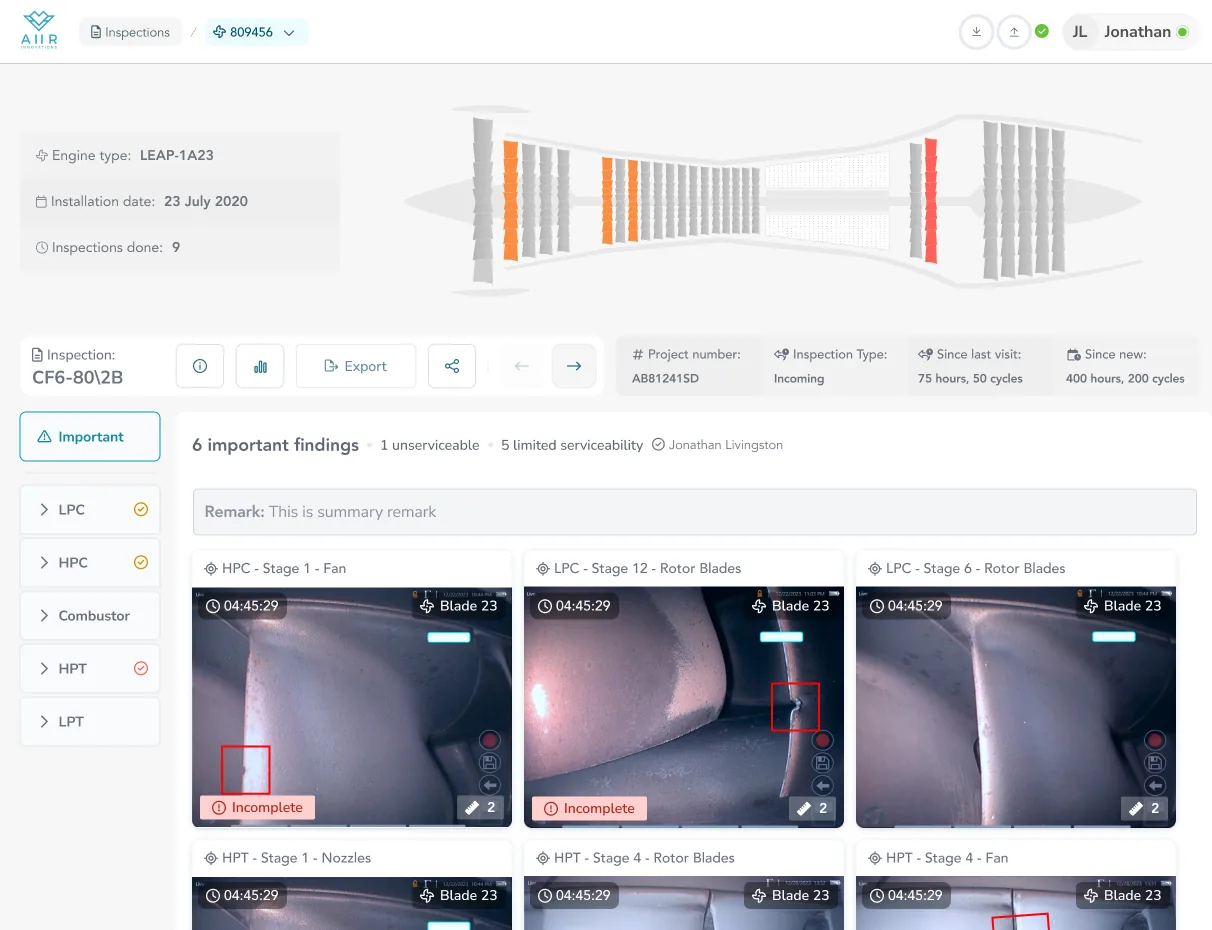
Task: Go to next inspection arrow
Action: (574, 366)
